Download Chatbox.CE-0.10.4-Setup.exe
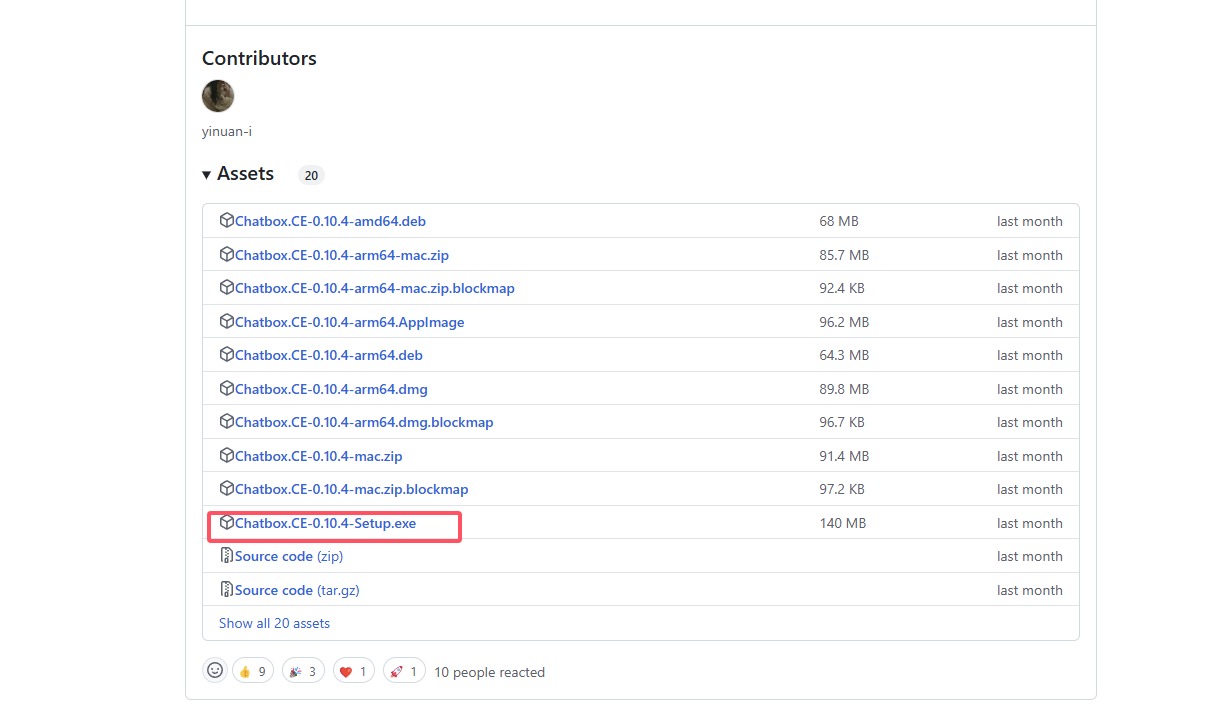Viewport: 1212px width, 722px height. coord(325,523)
